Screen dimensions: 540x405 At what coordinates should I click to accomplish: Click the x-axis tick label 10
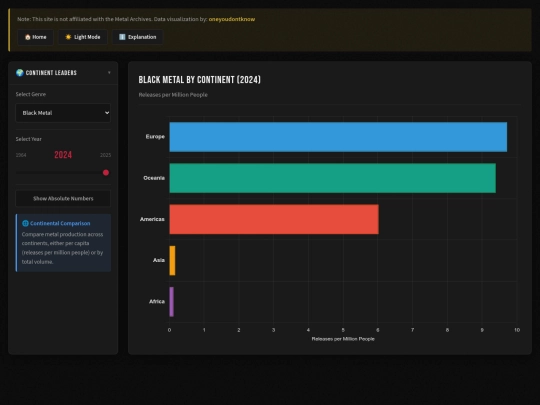pyautogui.click(x=517, y=330)
